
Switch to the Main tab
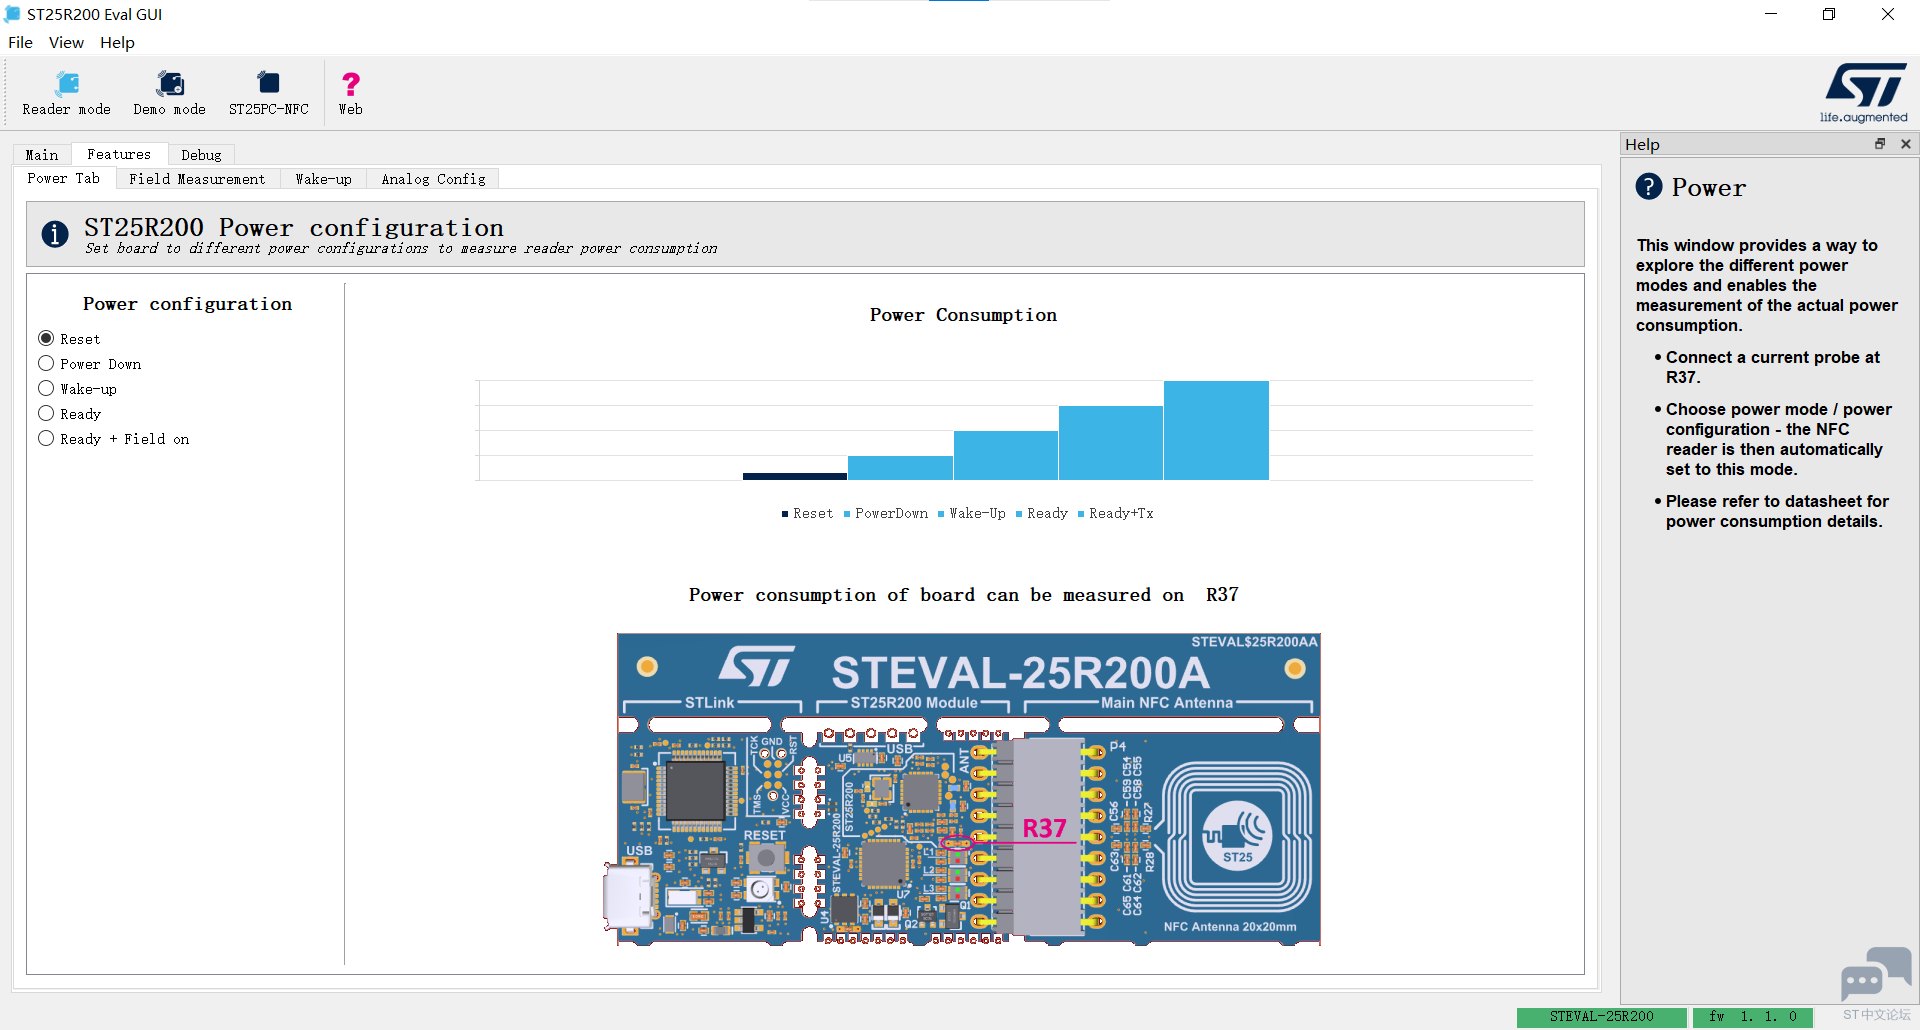pos(42,155)
